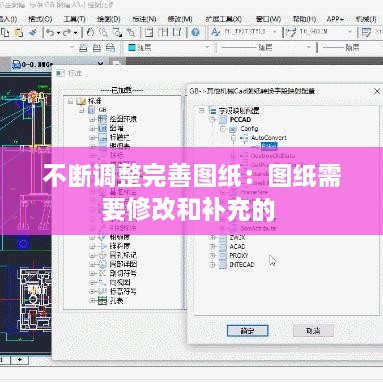Image resolution: width=383 pixels, height=383 pixels.
Task: Click the 确定 confirm button
Action: tap(247, 331)
